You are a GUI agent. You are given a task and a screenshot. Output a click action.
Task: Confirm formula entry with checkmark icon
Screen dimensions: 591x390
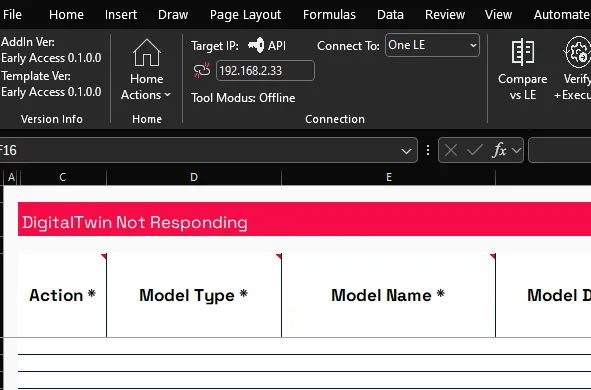click(x=475, y=150)
